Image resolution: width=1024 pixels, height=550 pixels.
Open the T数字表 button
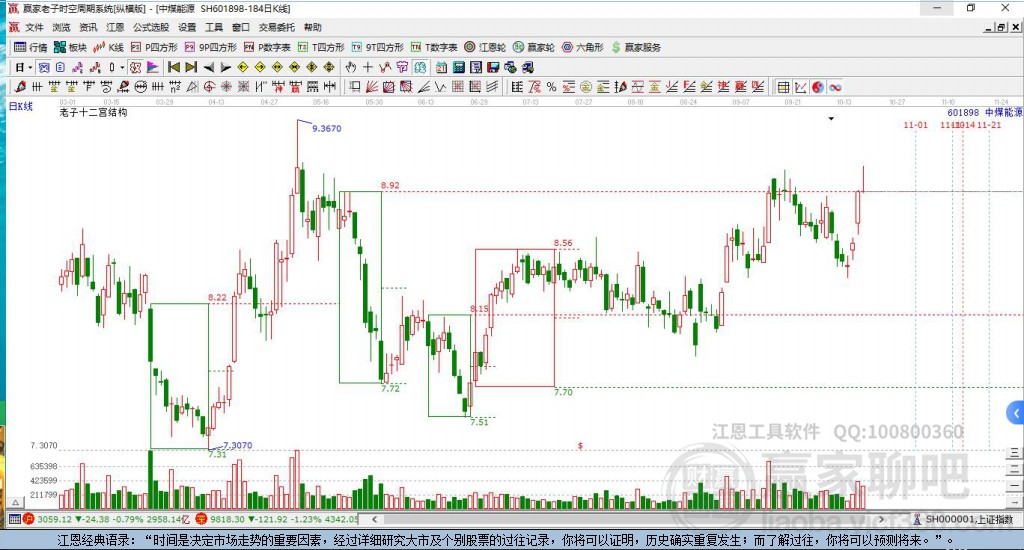(434, 47)
